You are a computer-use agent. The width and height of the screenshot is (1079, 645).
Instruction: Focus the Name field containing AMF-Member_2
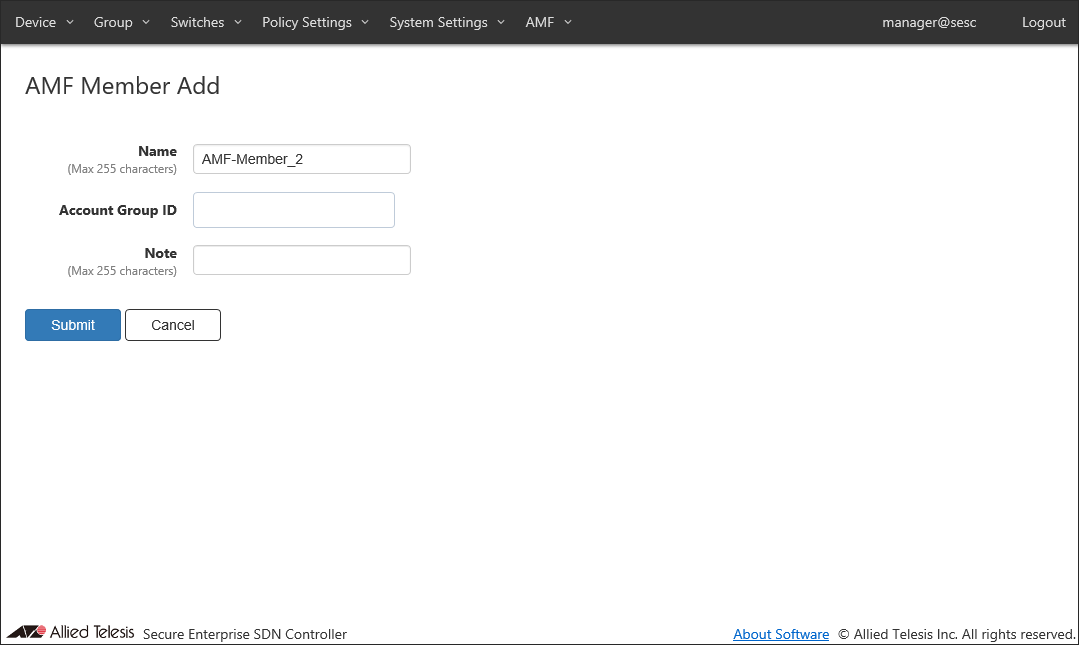[301, 159]
